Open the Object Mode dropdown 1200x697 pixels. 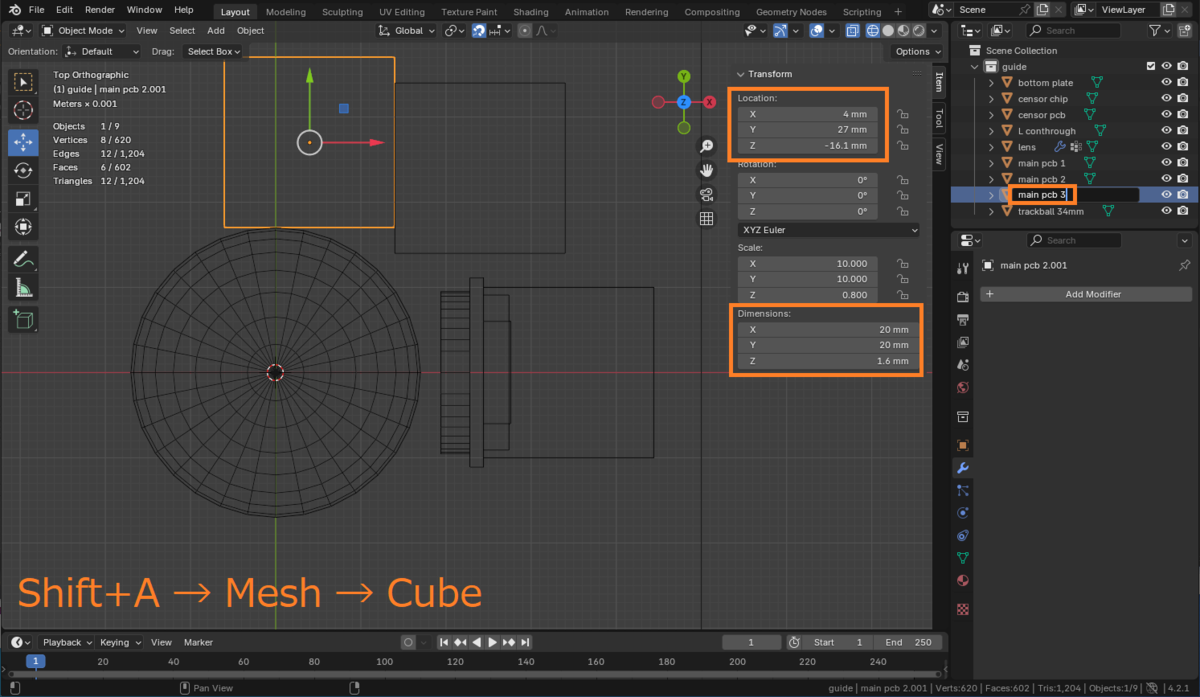85,30
